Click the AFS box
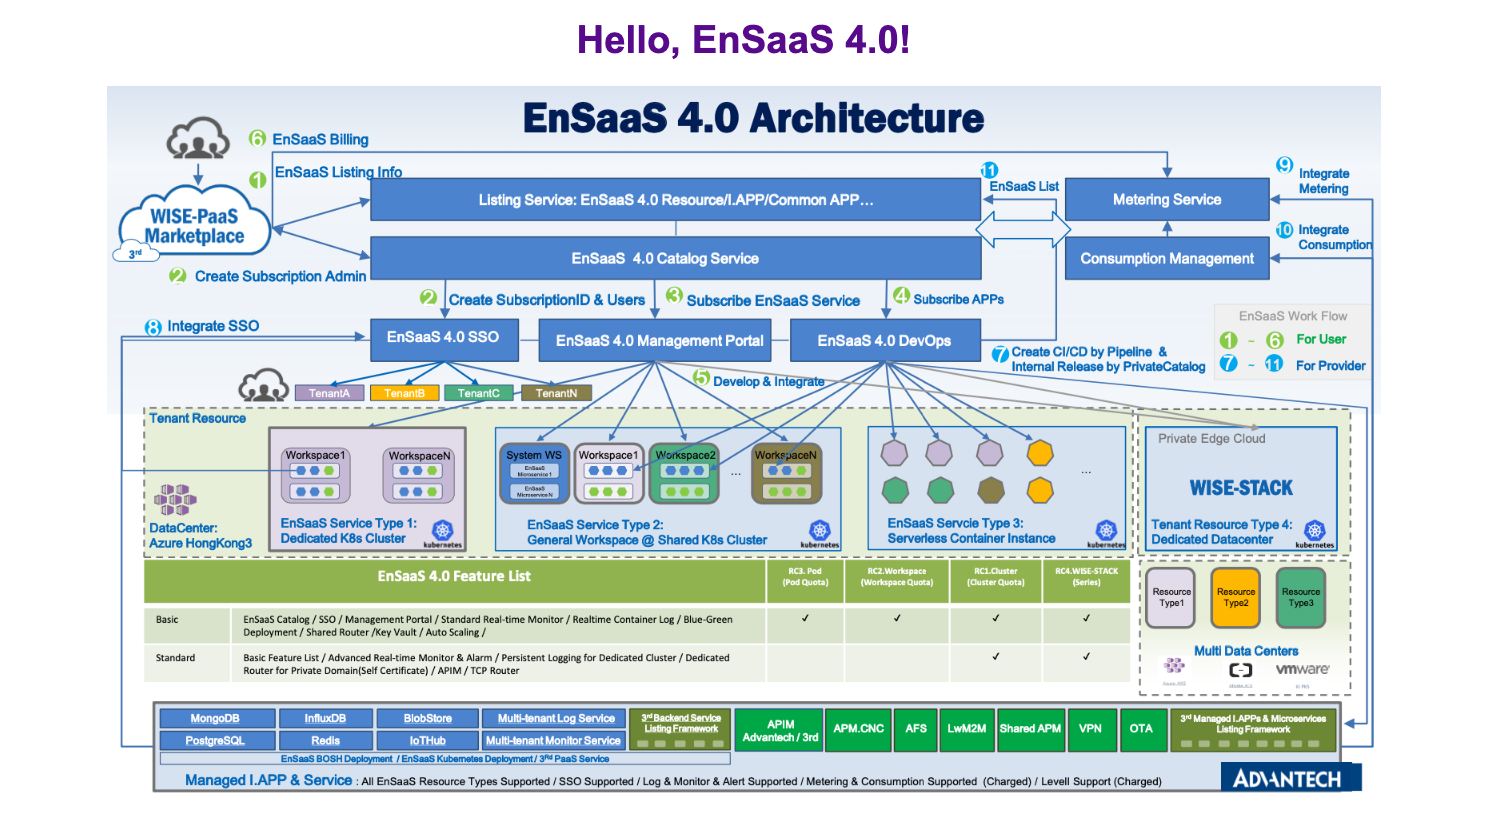The height and width of the screenshot is (825, 1507). click(916, 730)
